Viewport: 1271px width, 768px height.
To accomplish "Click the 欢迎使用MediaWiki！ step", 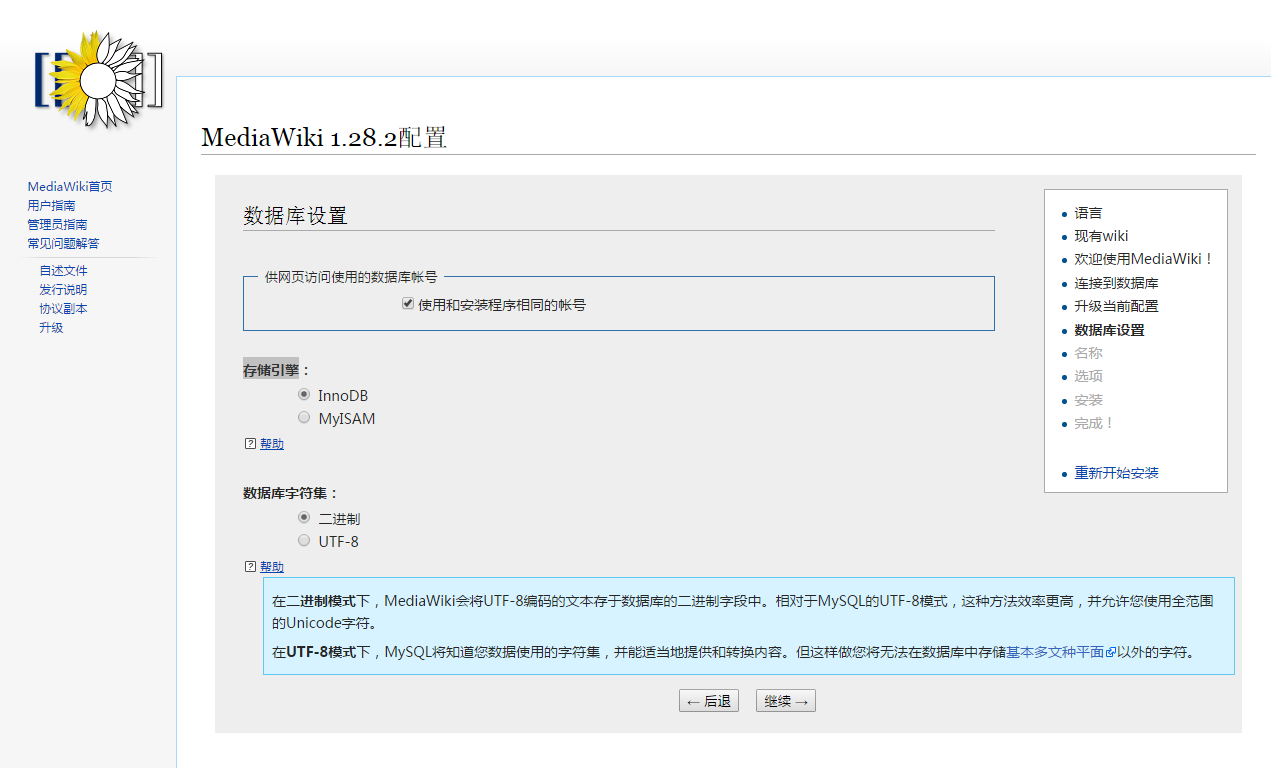I will pyautogui.click(x=1144, y=259).
